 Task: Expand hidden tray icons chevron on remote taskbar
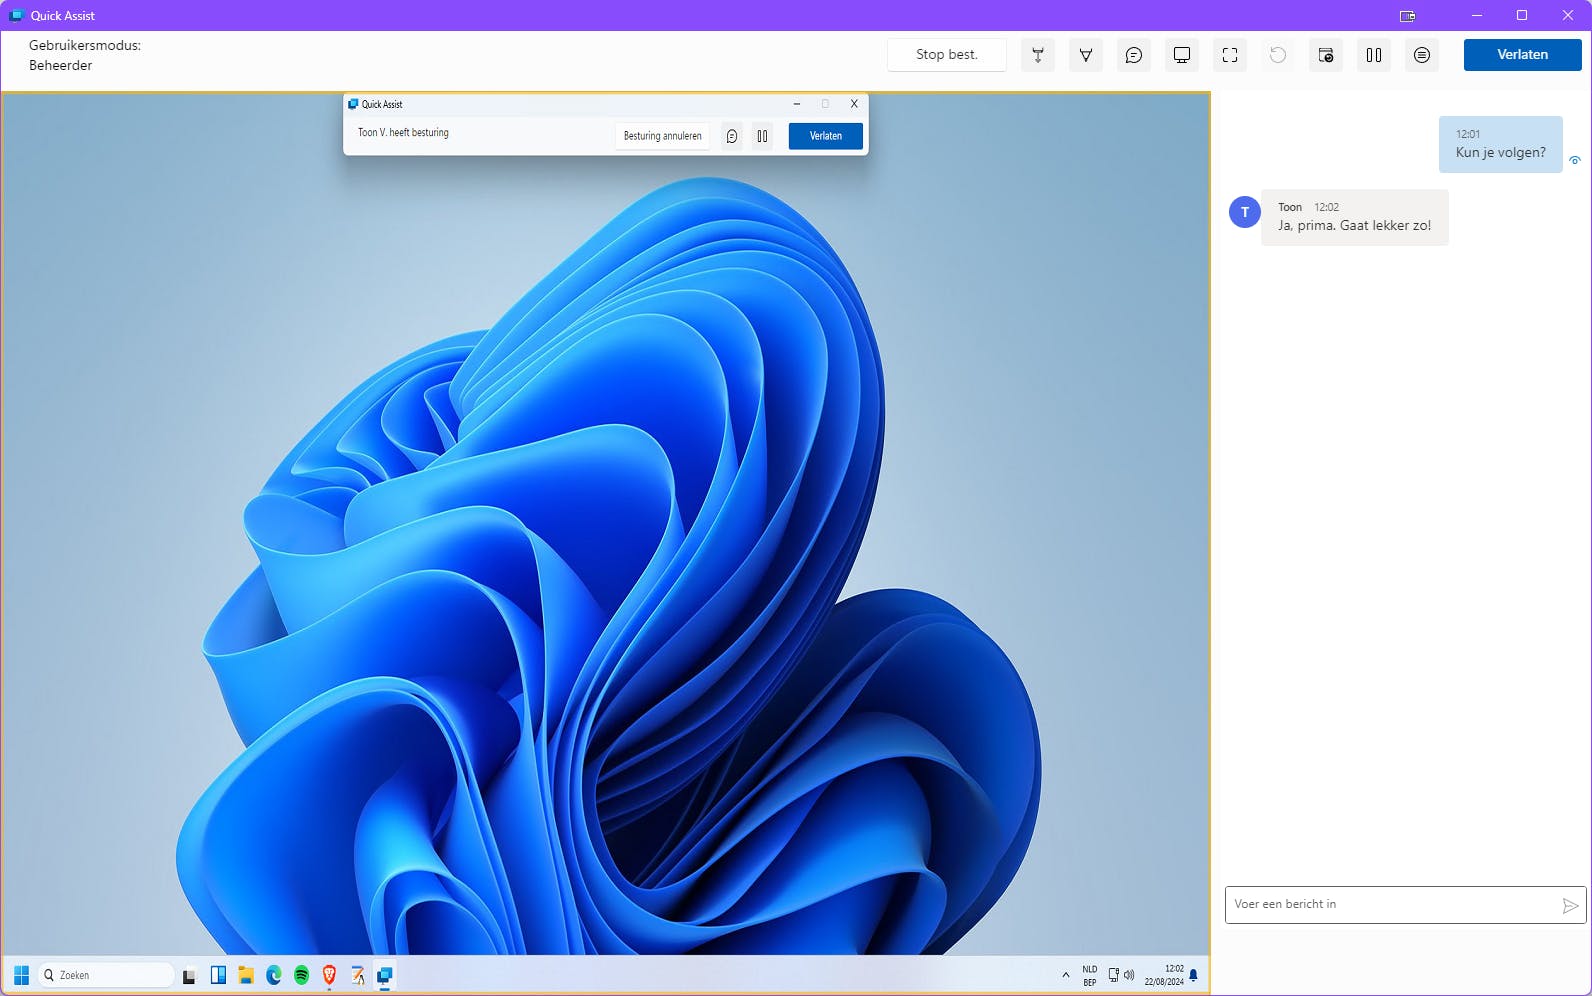(x=1066, y=975)
